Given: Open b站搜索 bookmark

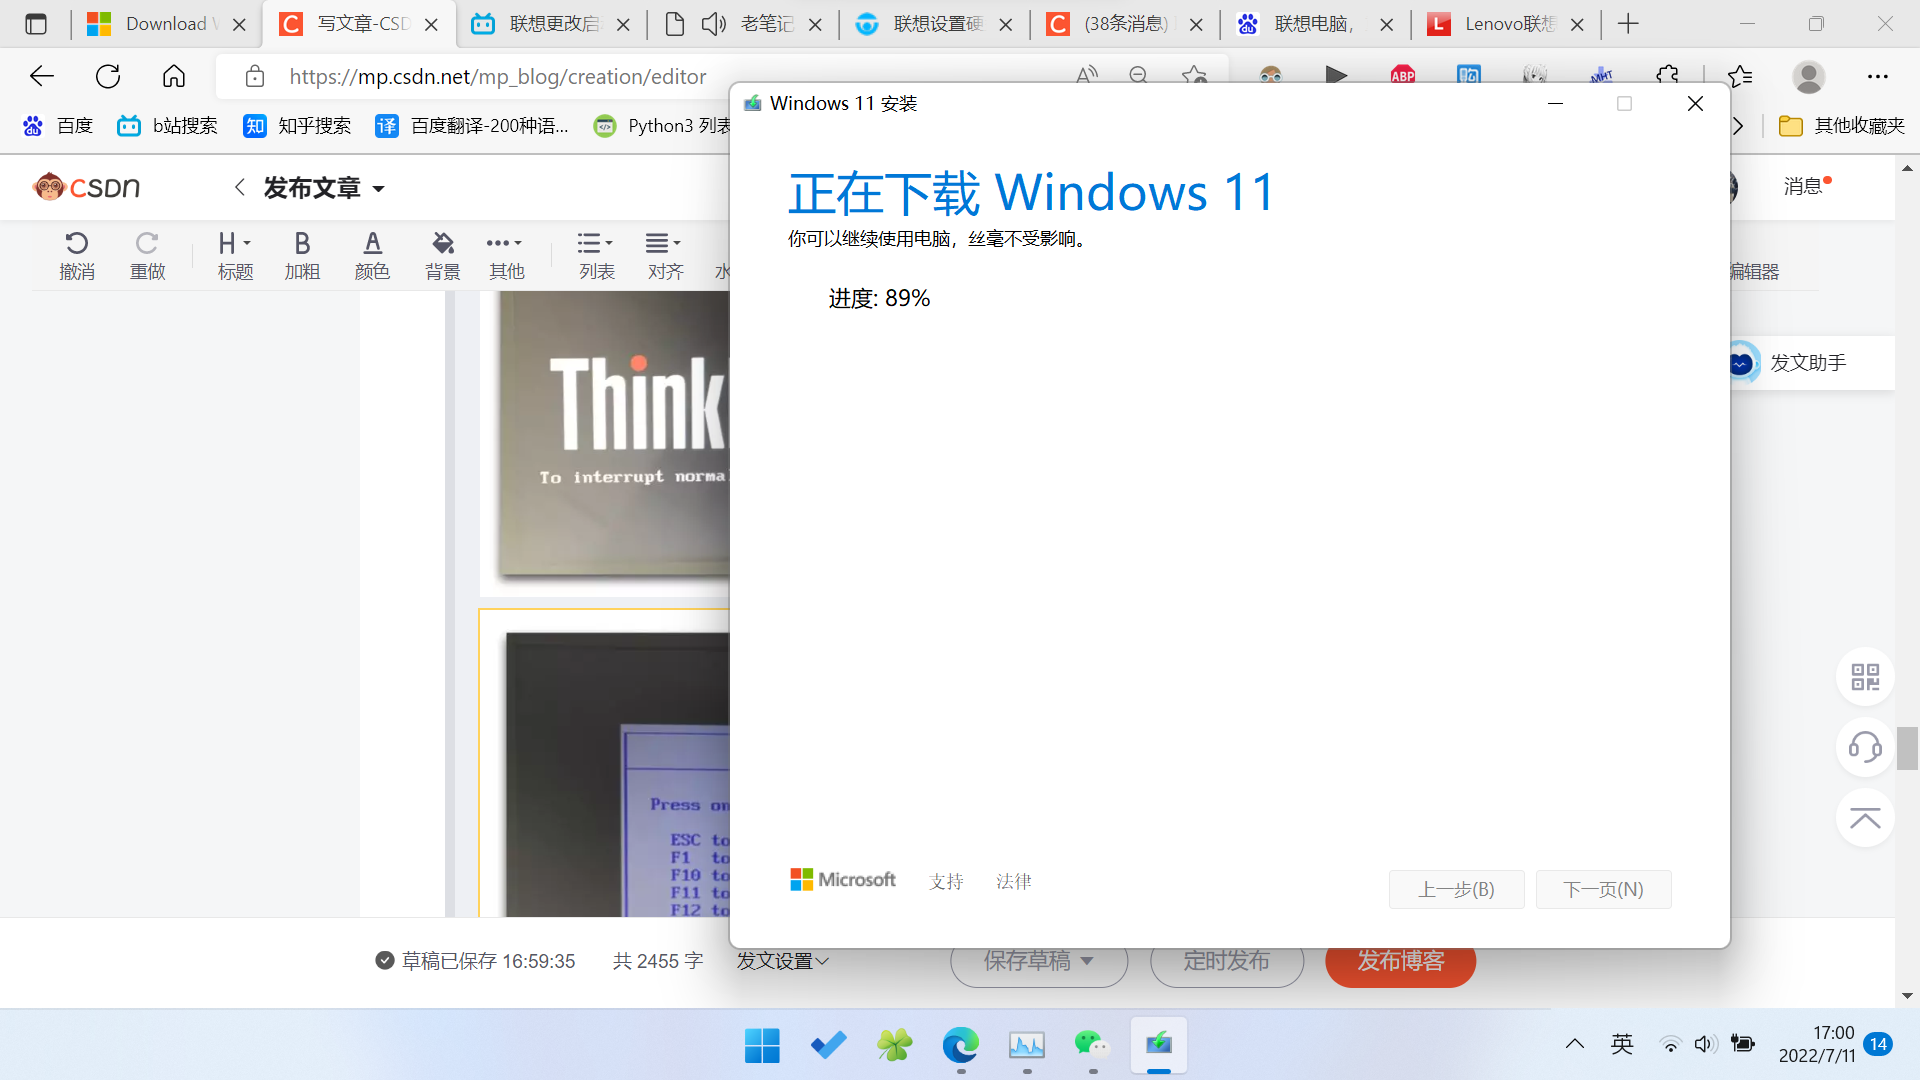Looking at the screenshot, I should 167,125.
